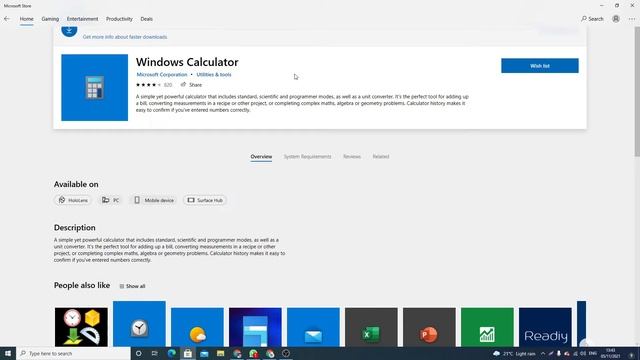Open the Weather app tile
Image resolution: width=640 pixels, height=360 pixels.
pos(198,327)
